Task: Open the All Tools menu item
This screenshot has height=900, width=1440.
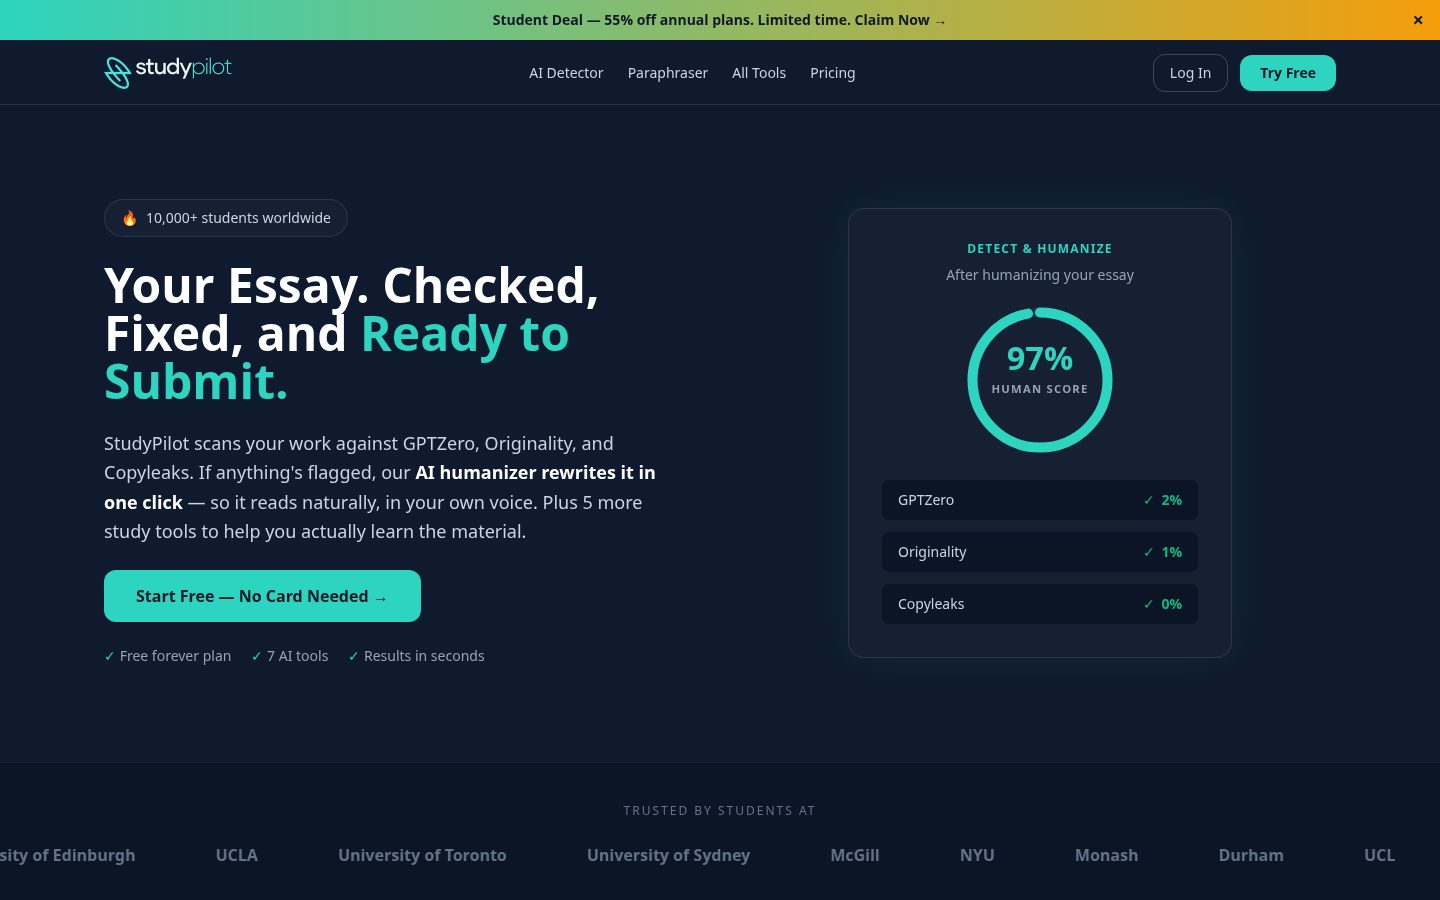Action: 759,73
